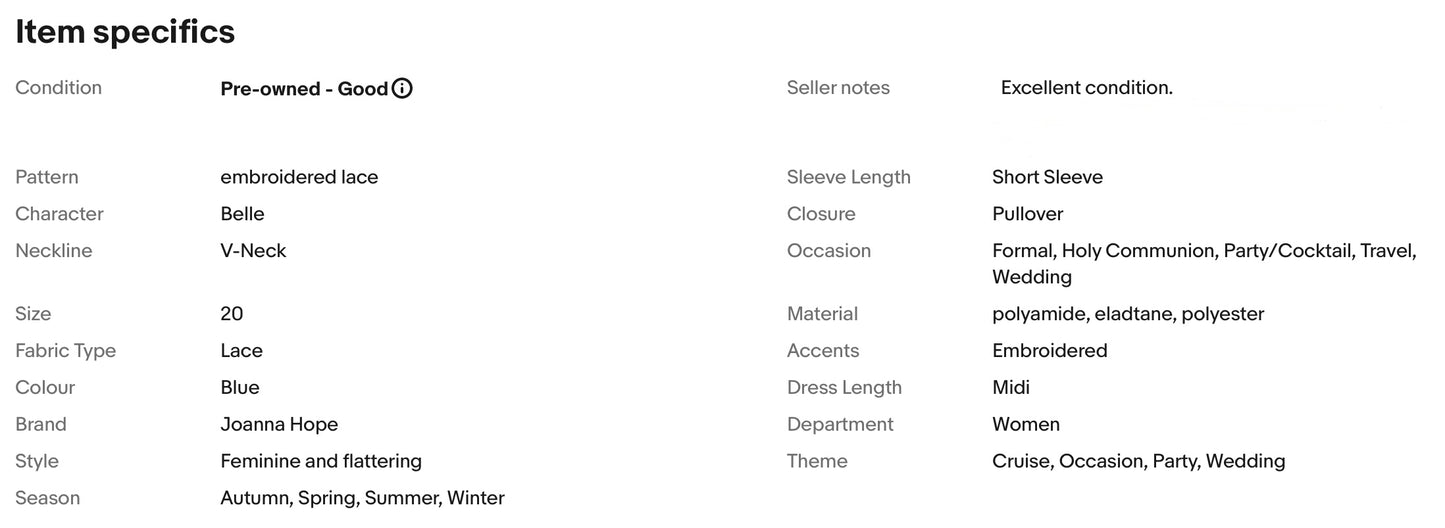Click the Cruise, Occasion, Party, Wedding theme text
This screenshot has height=528, width=1445.
point(1139,461)
